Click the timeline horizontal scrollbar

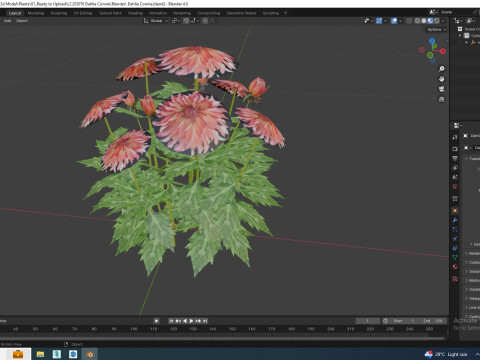point(223,338)
